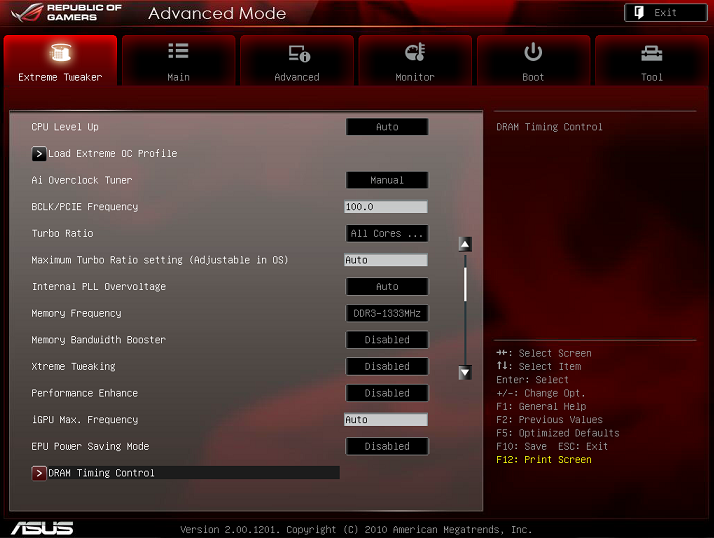Click the Memory Frequency label
714x538 pixels.
point(76,313)
